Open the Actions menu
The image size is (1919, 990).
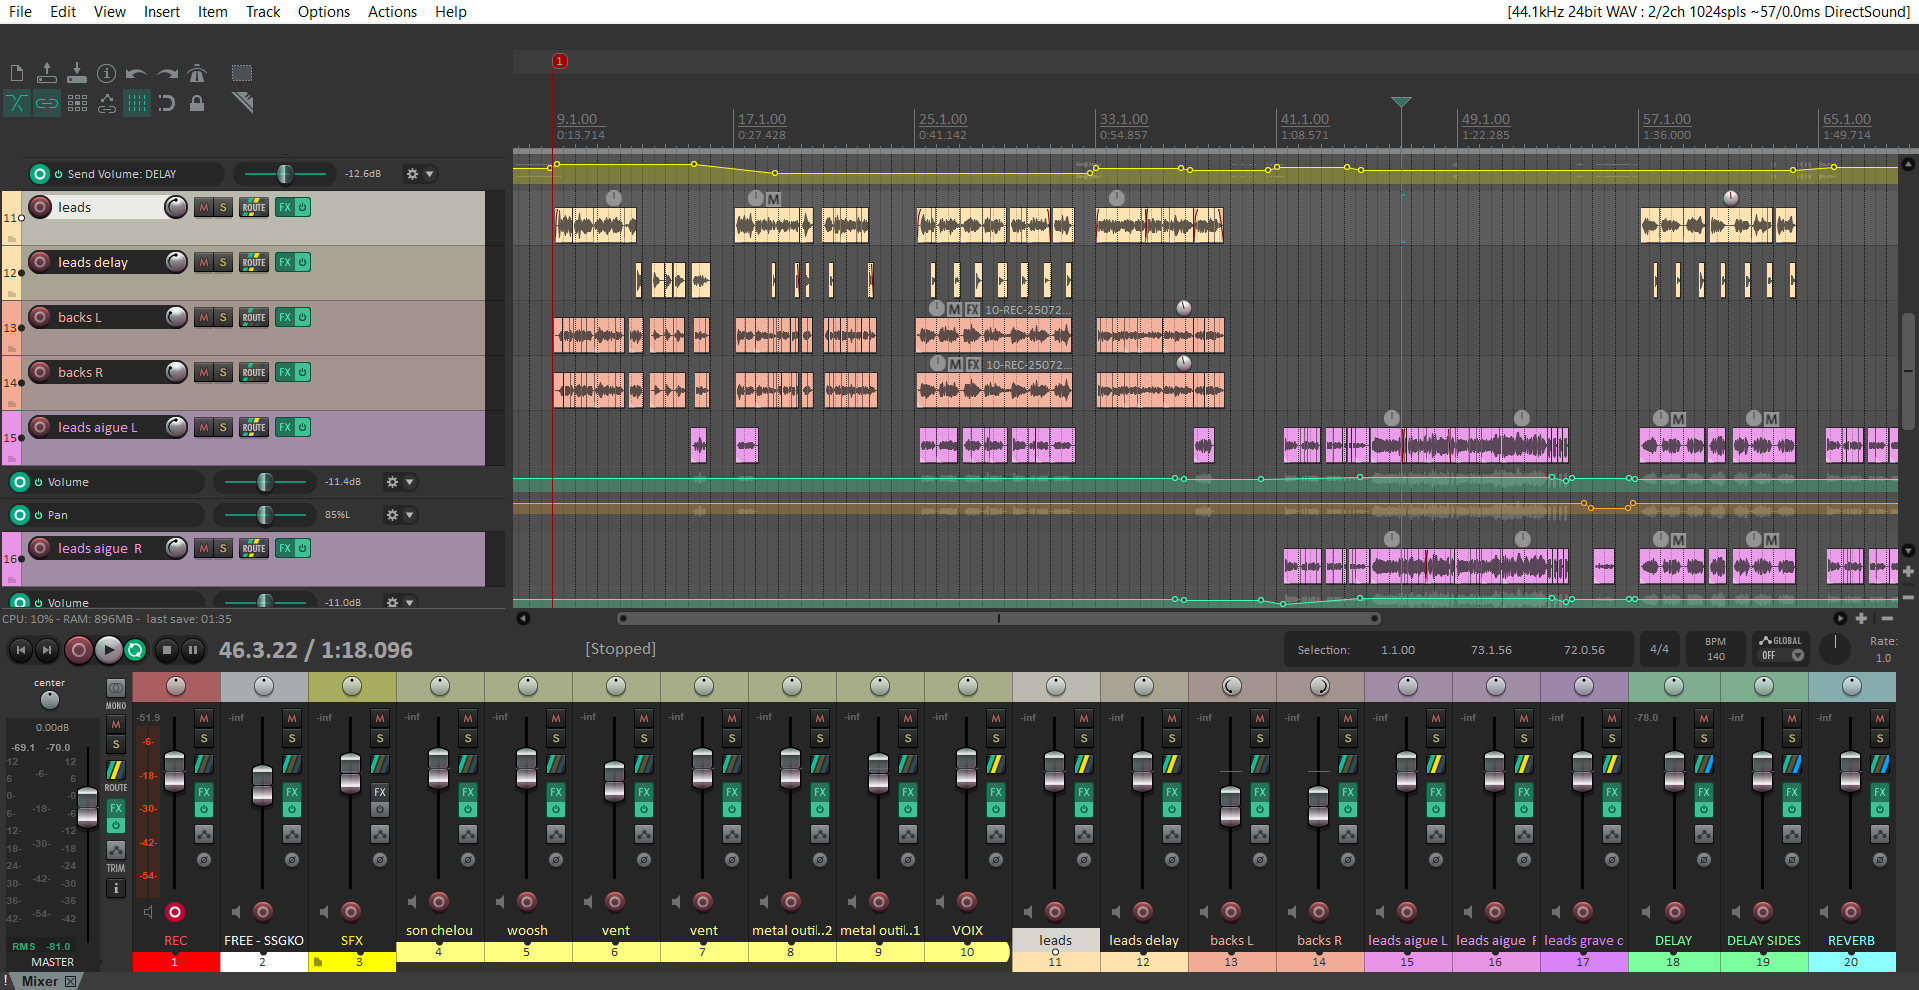(392, 12)
